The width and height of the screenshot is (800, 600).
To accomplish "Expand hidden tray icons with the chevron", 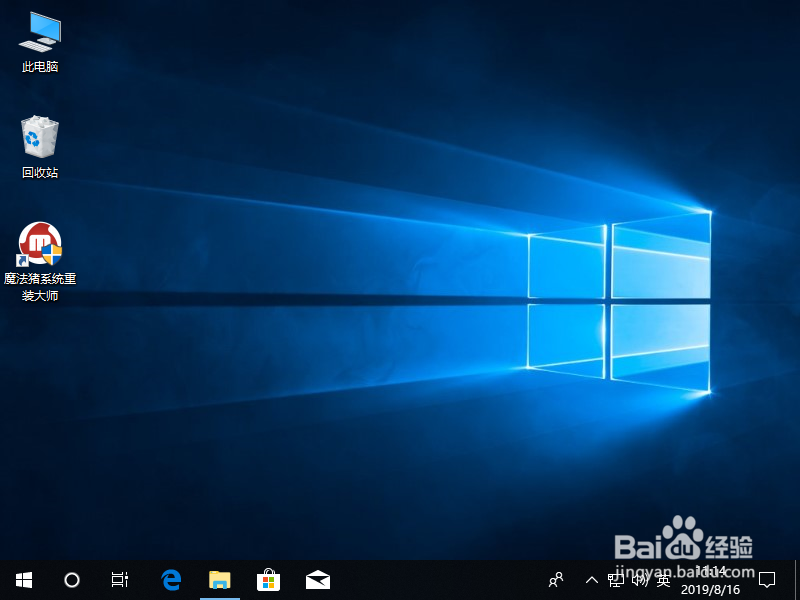I will [x=592, y=580].
